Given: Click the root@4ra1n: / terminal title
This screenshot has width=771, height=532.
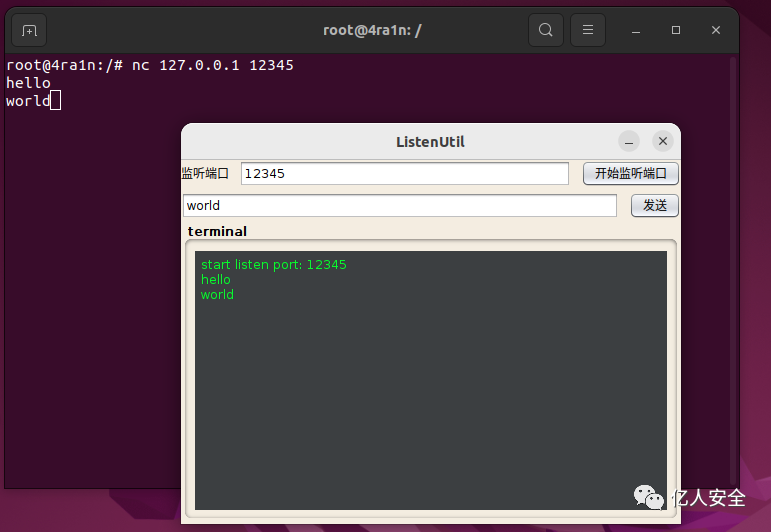Looking at the screenshot, I should 372,30.
